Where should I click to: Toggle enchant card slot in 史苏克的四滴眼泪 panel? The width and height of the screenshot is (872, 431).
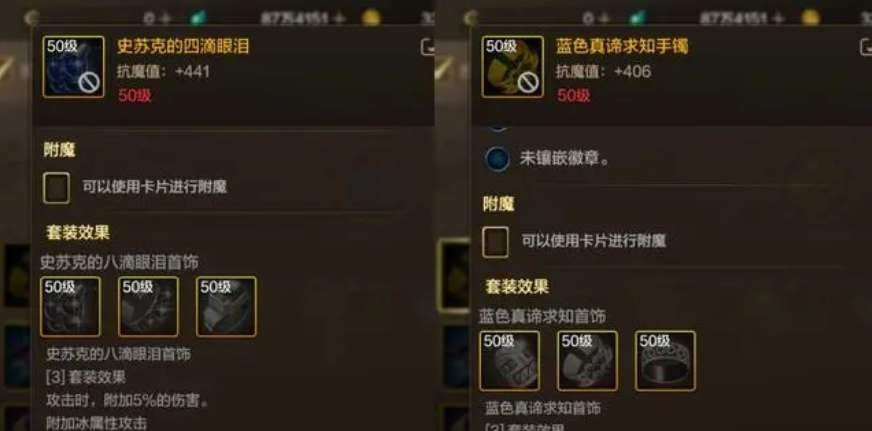pos(57,188)
